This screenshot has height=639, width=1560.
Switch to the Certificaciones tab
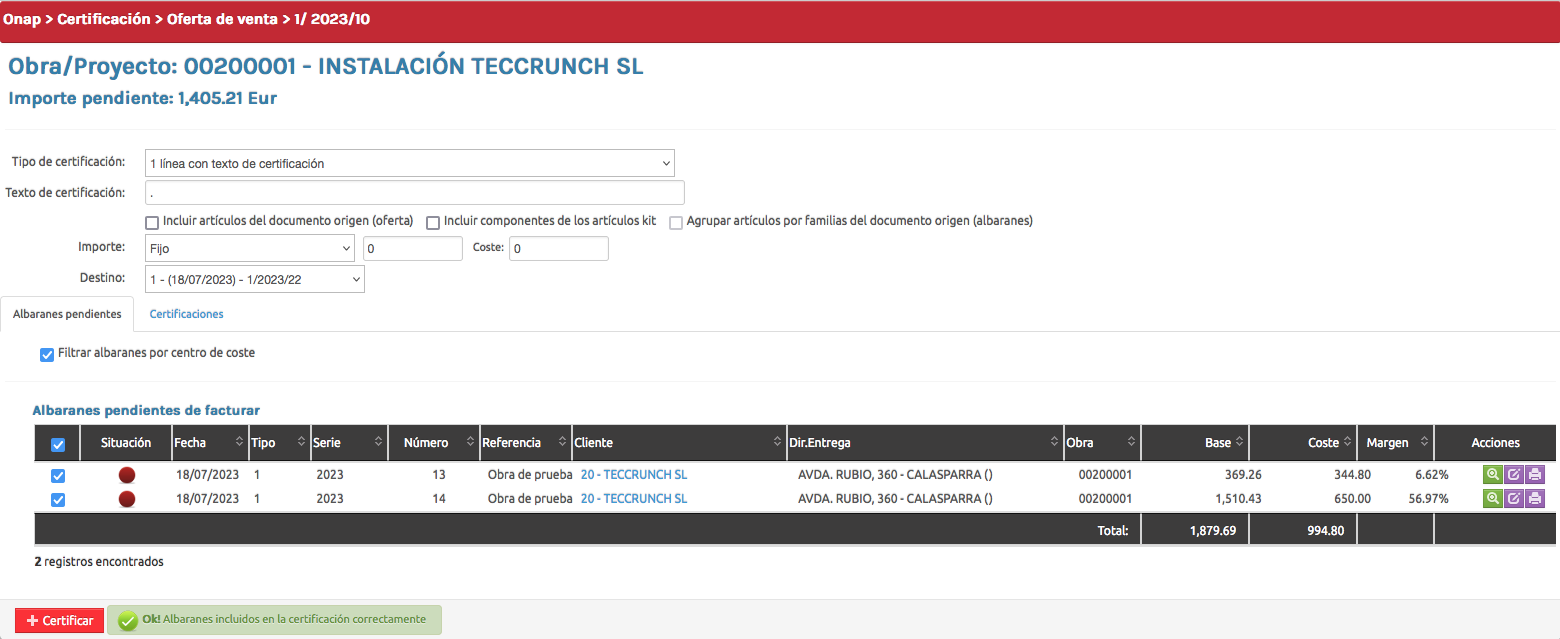186,314
